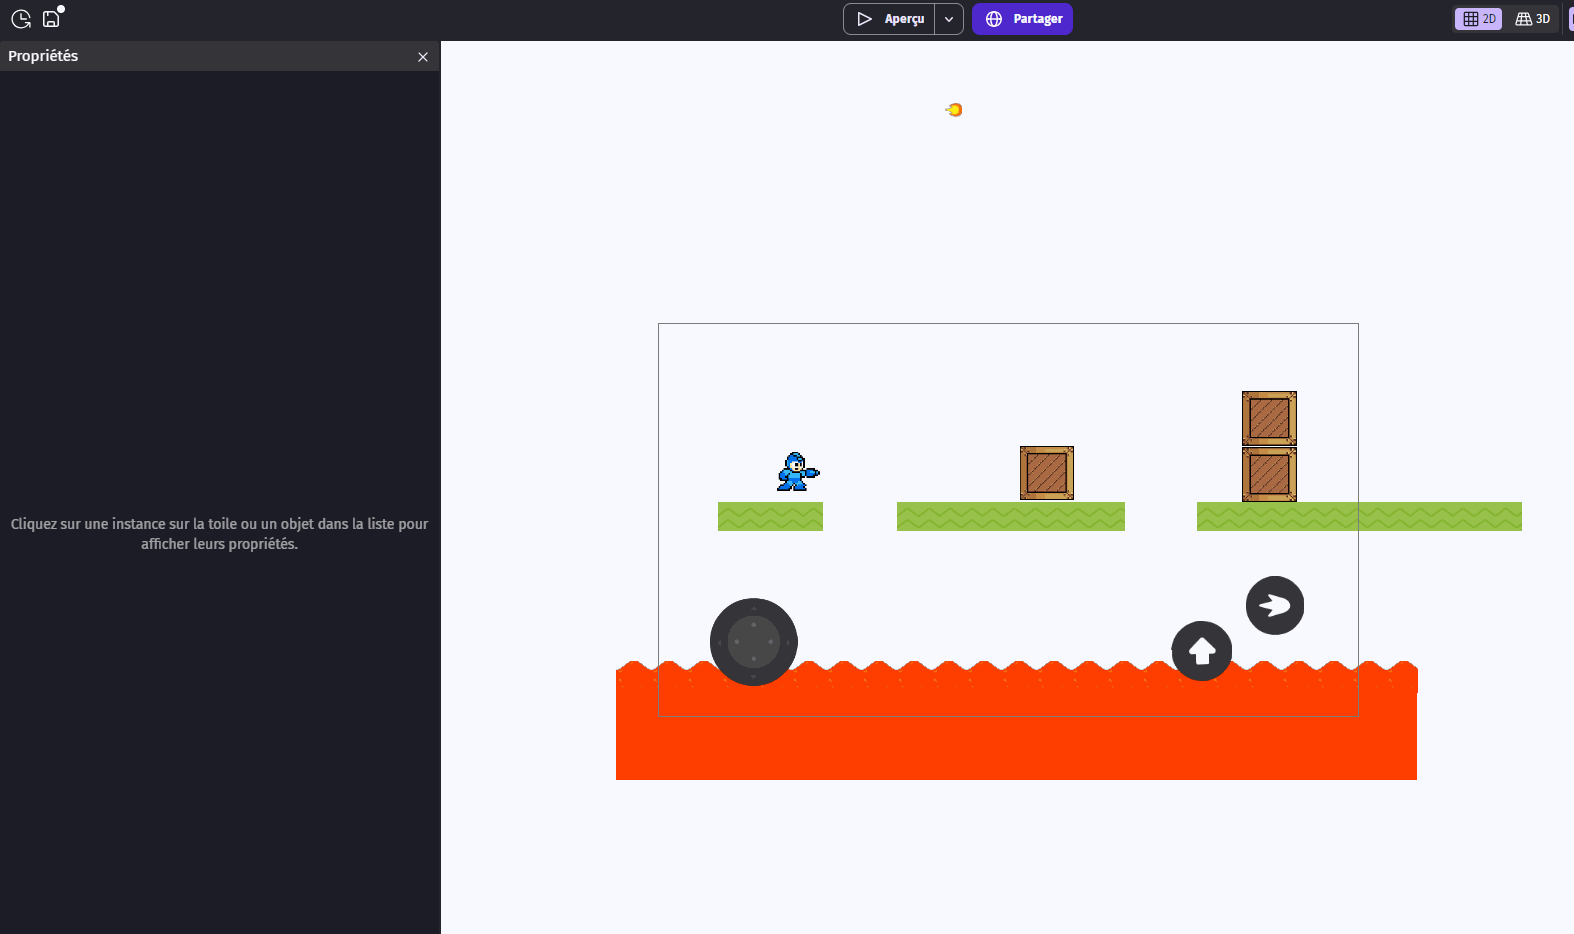Click the save project floppy disk icon
The image size is (1574, 934).
51,19
